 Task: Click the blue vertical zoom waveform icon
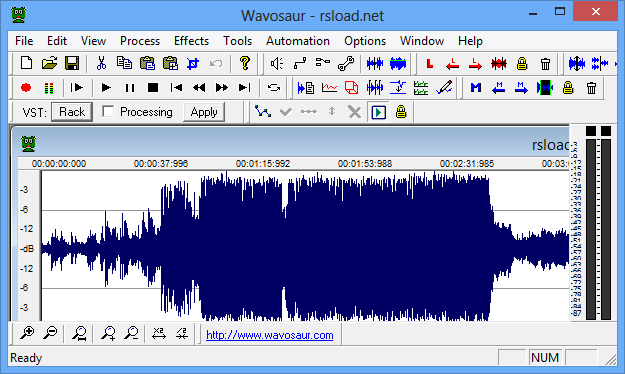pyautogui.click(x=577, y=63)
